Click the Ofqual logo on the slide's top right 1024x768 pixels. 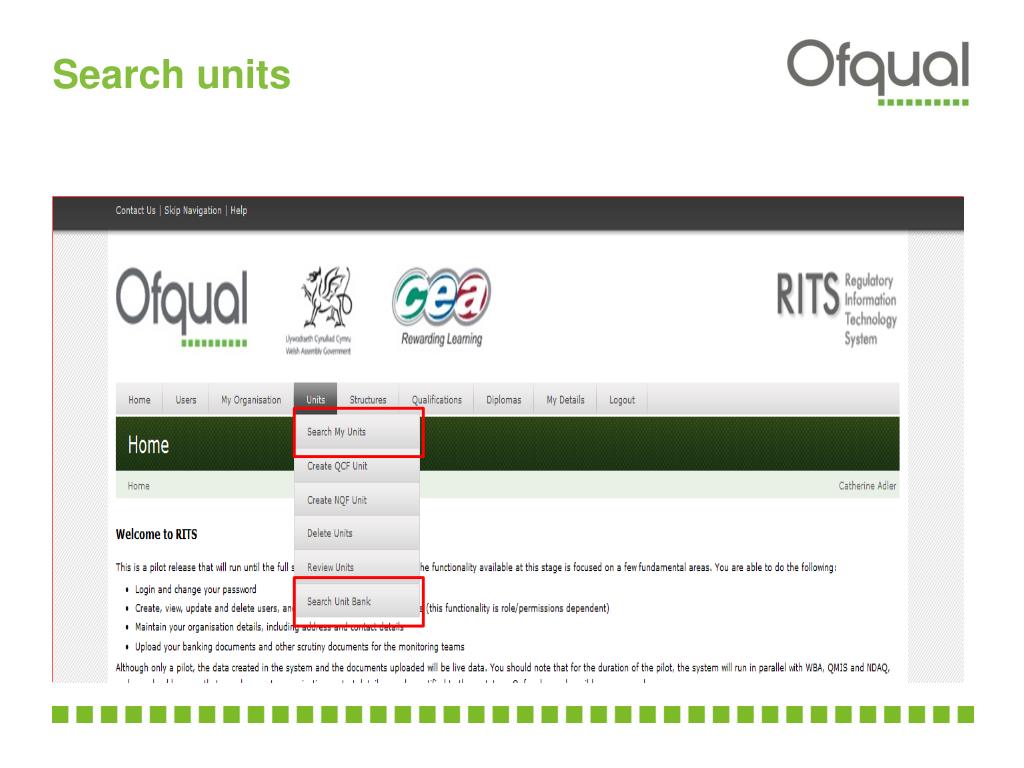878,72
